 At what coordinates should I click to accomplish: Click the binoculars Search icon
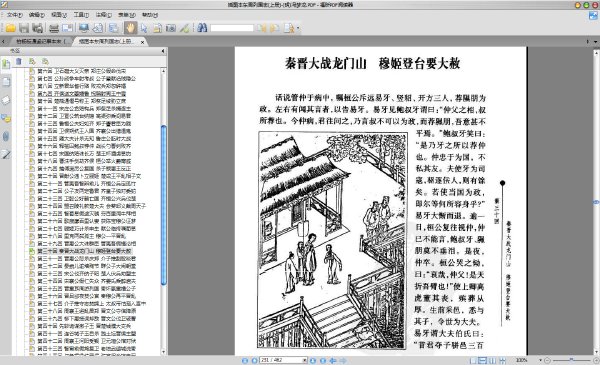point(202,28)
